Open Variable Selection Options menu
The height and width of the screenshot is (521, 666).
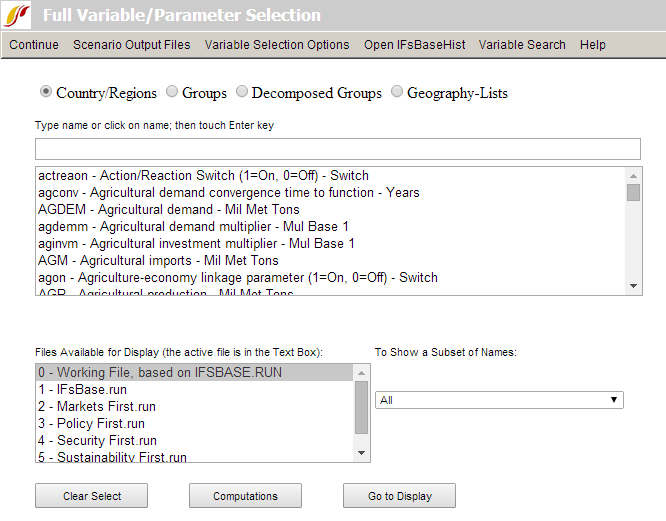tap(277, 45)
